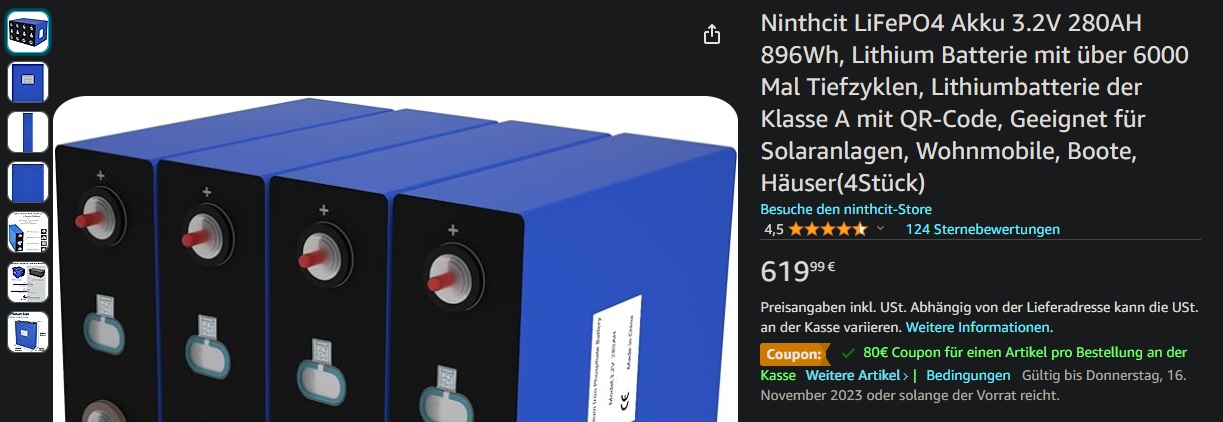Click the main battery product image
Image resolution: width=1223 pixels, height=422 pixels.
pos(395,259)
